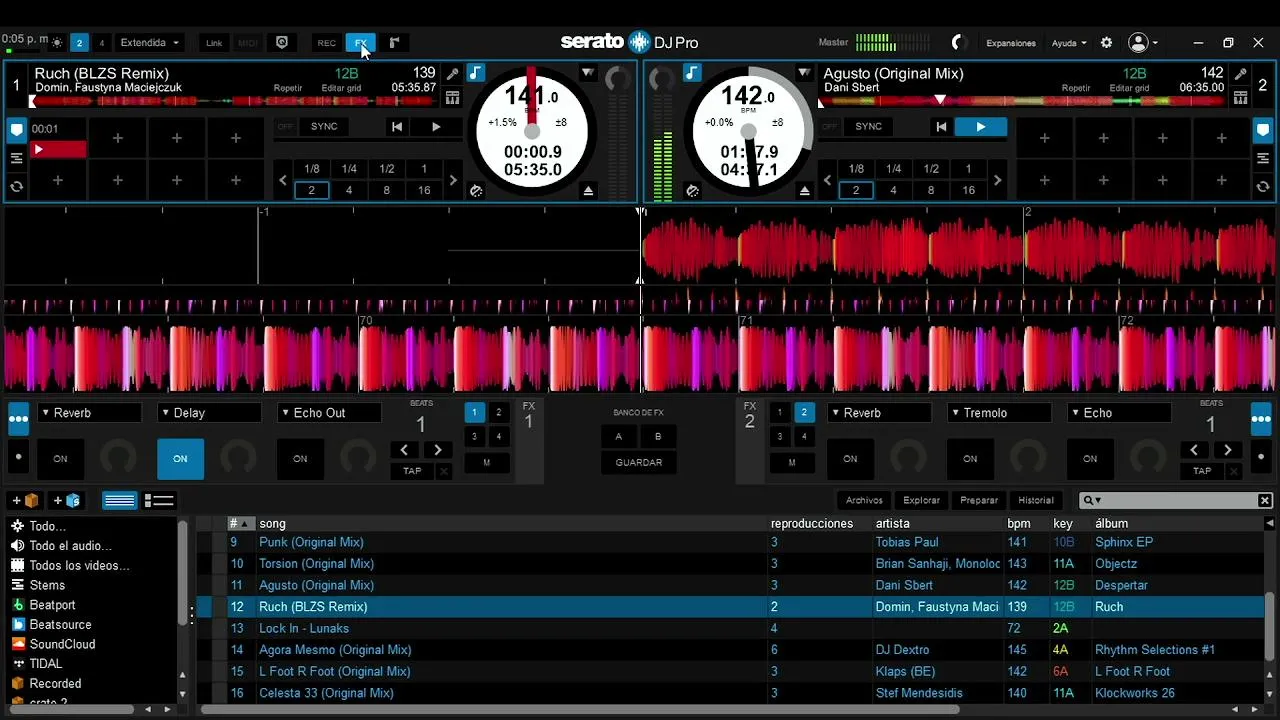Enable SYNC on deck 2

point(868,127)
